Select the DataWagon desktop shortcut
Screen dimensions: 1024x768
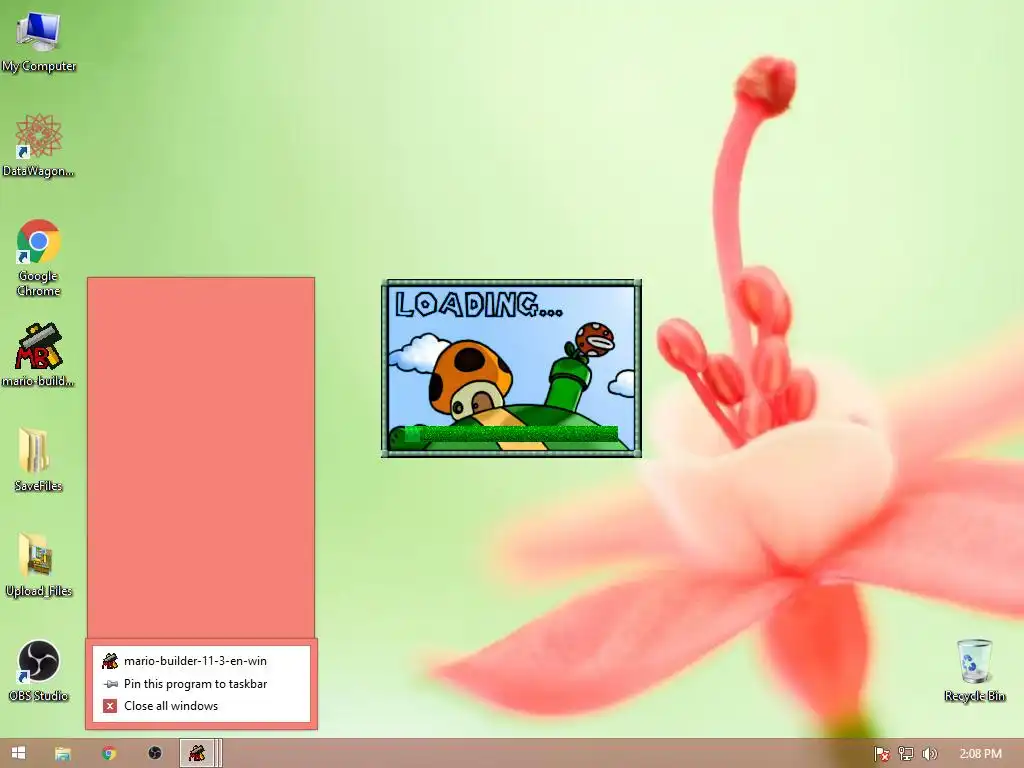click(x=39, y=145)
